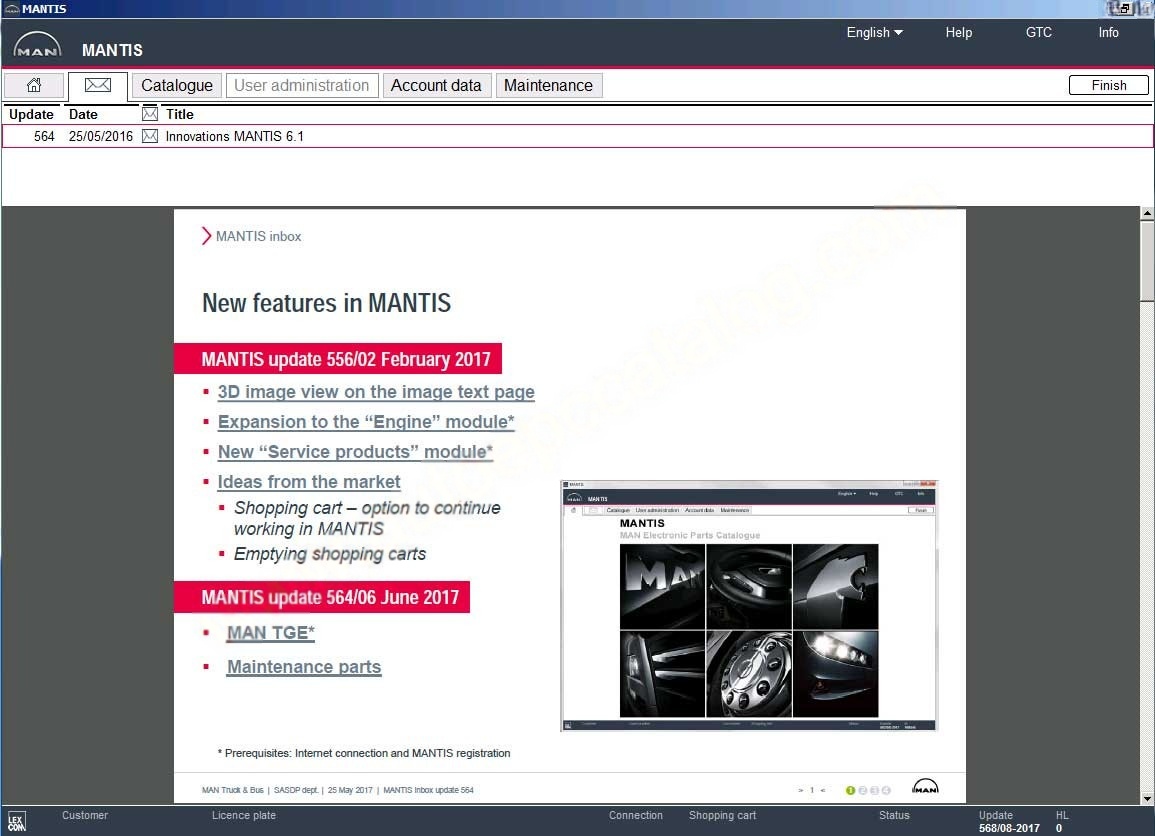Open the Maintenance tab

548,86
